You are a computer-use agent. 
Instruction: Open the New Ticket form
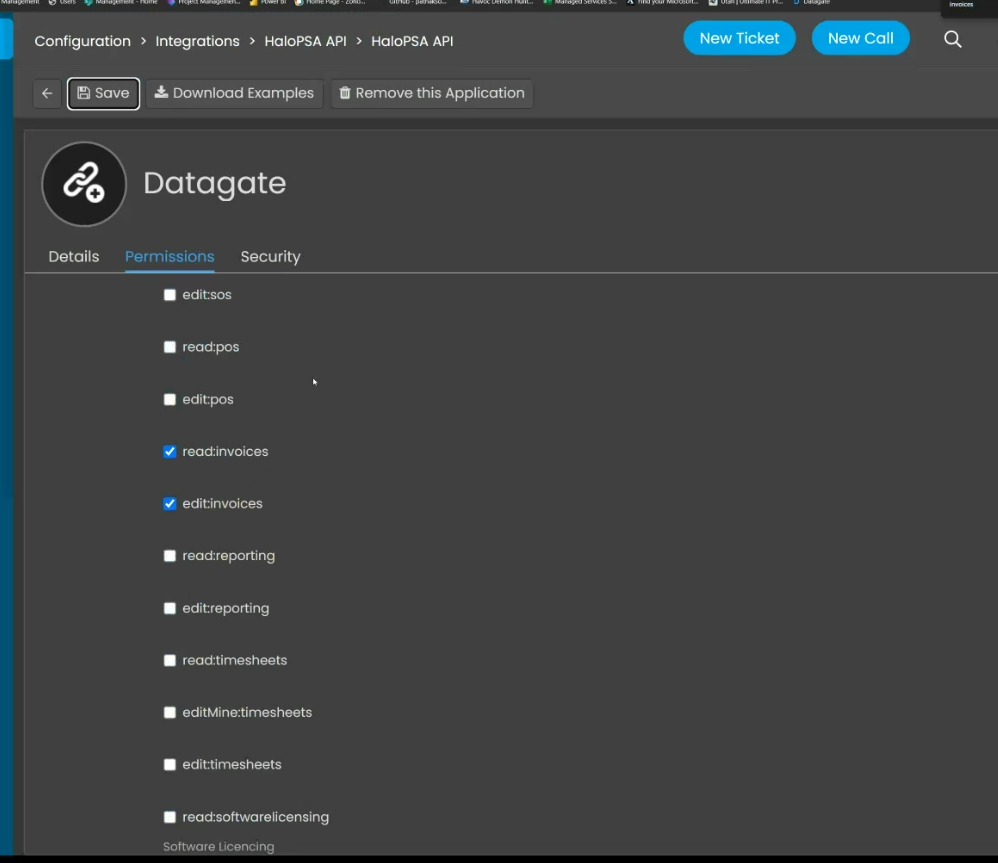[x=739, y=38]
